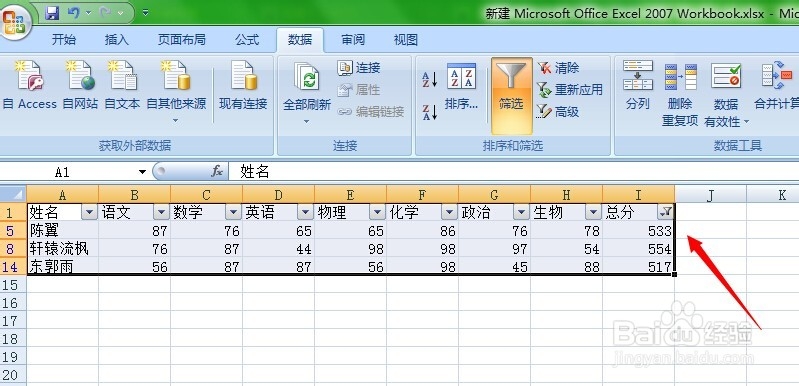Select total score cell 517
This screenshot has width=799, height=386.
click(x=638, y=266)
